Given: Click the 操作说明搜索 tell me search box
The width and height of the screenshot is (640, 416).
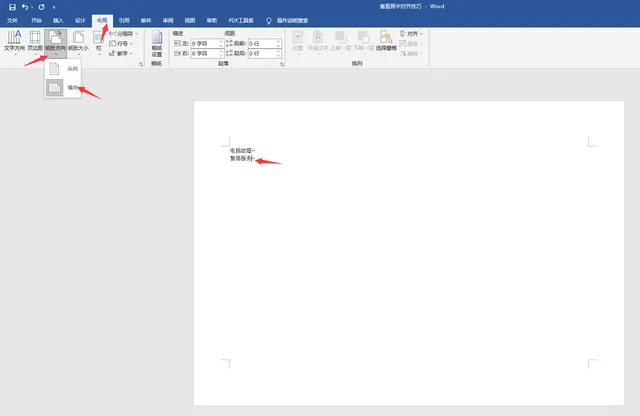Looking at the screenshot, I should pyautogui.click(x=292, y=20).
